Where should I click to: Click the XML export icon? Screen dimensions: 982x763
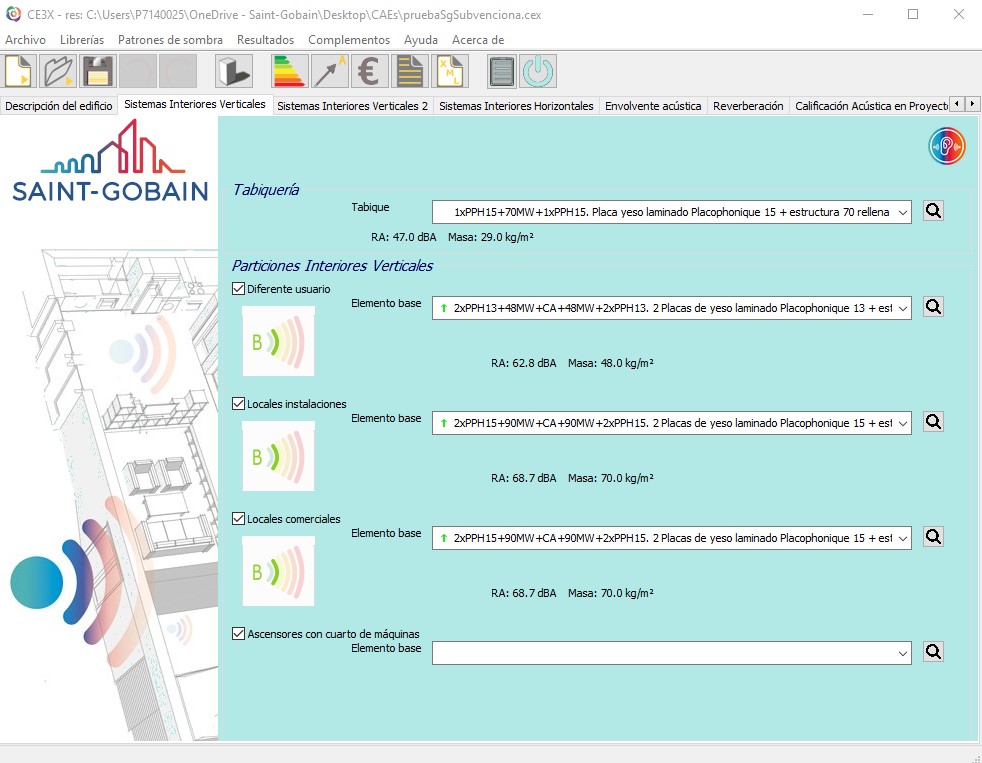coord(448,72)
